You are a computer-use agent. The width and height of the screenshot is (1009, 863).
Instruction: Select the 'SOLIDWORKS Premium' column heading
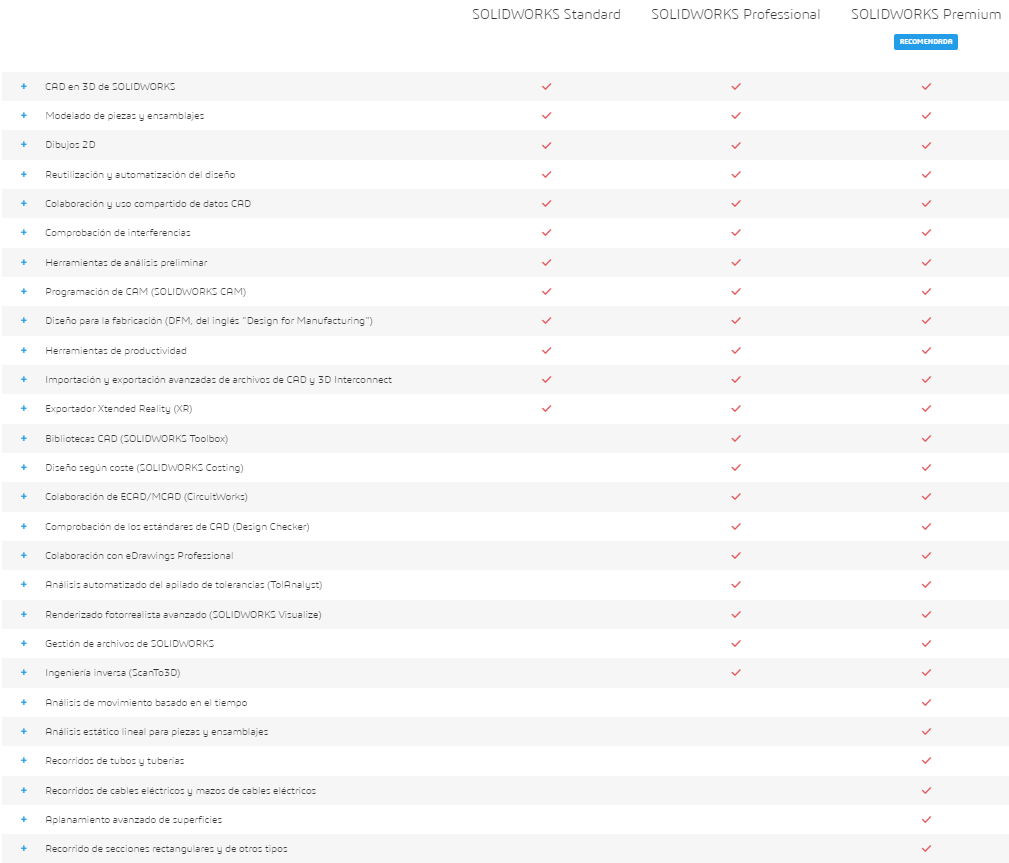coord(926,14)
